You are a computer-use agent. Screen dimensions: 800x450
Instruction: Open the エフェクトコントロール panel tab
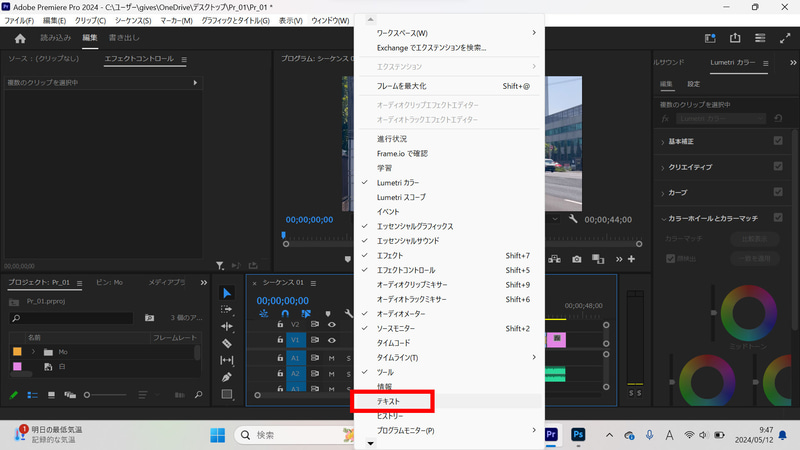139,59
